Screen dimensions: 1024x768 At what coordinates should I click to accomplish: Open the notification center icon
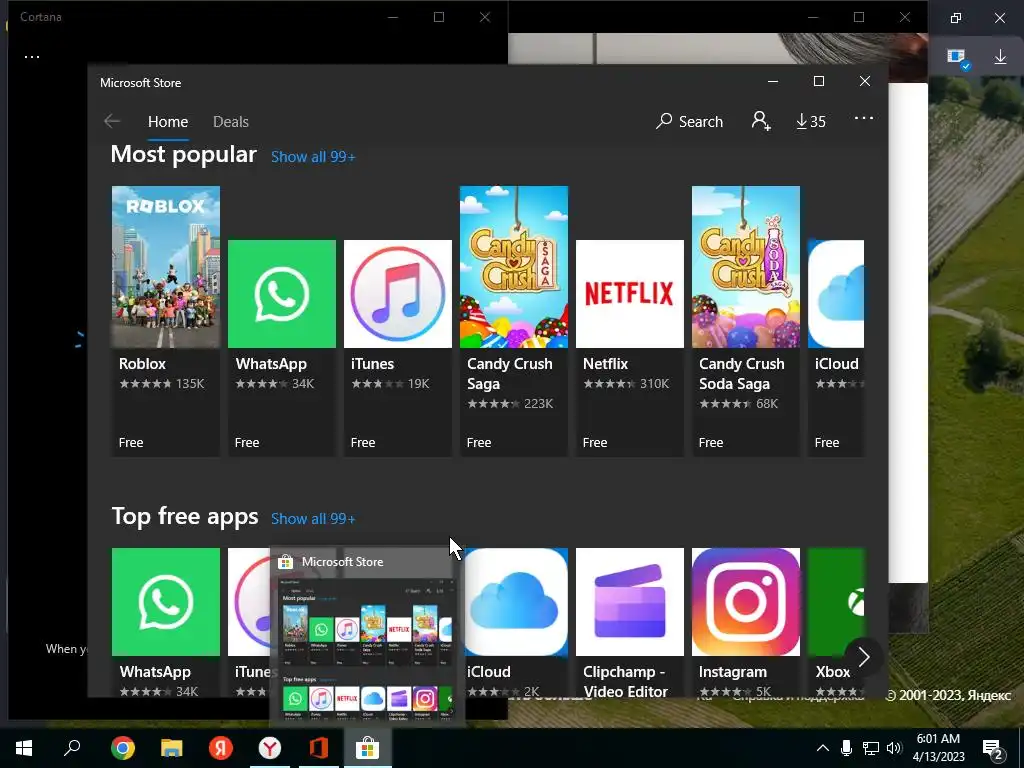point(993,749)
